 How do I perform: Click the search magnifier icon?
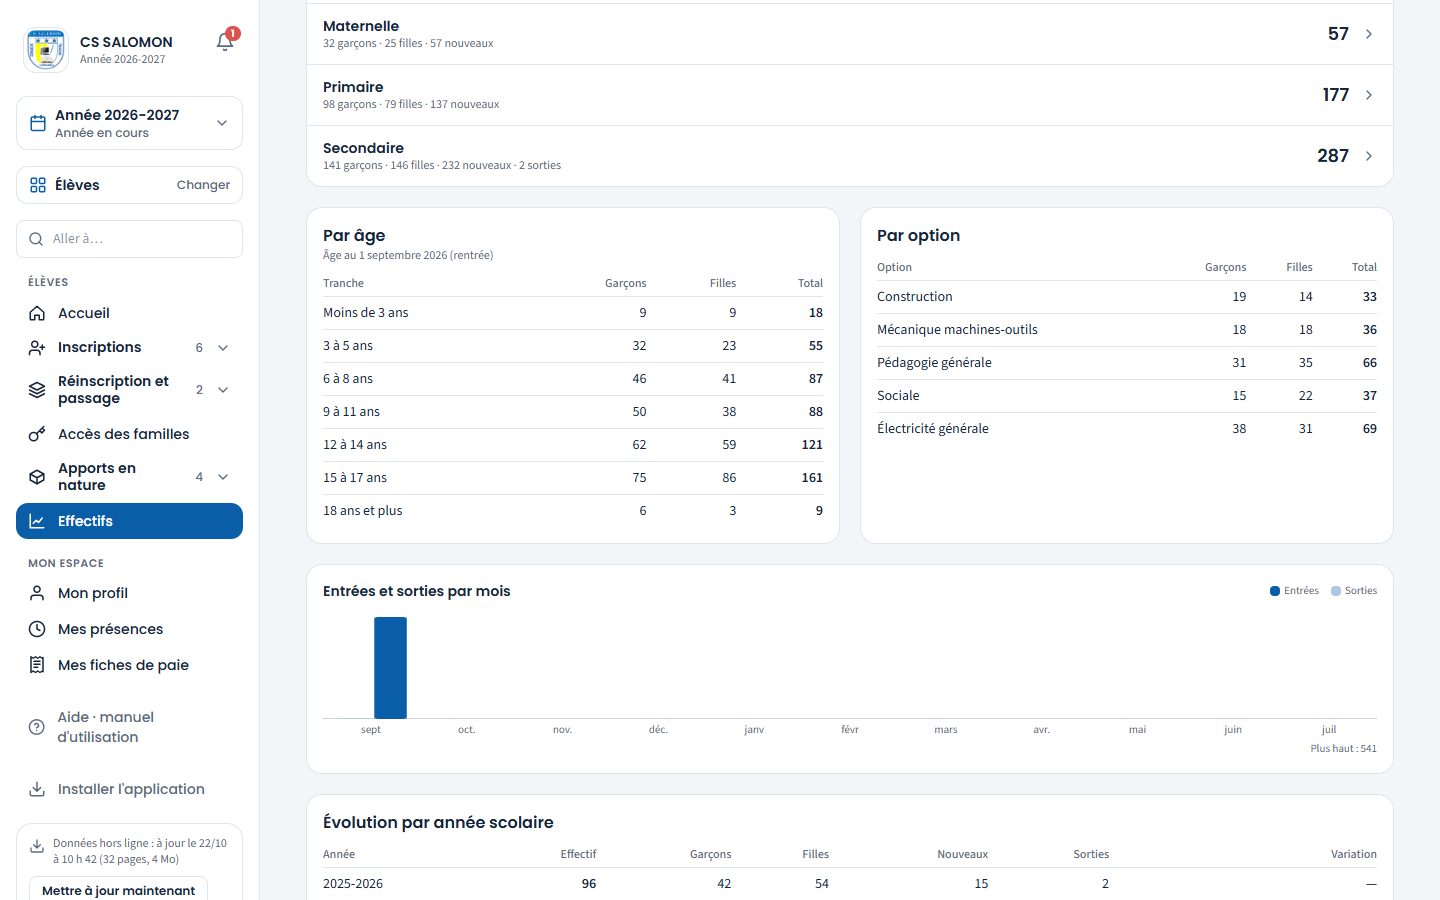tap(36, 239)
